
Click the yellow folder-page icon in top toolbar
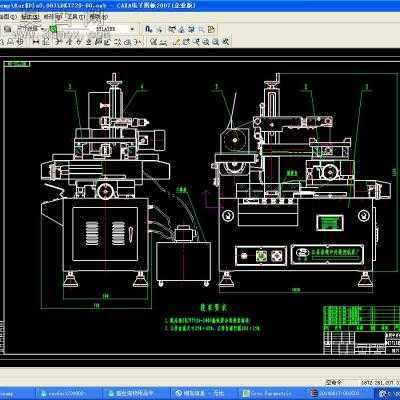click(212, 29)
